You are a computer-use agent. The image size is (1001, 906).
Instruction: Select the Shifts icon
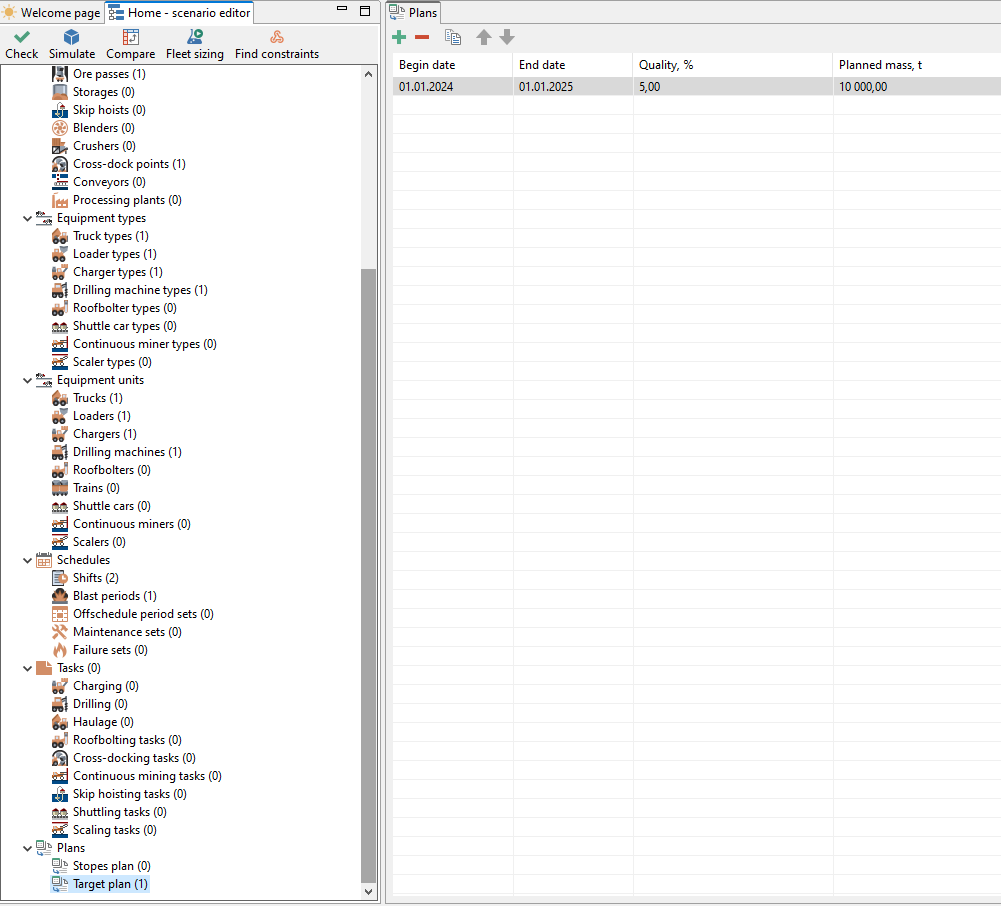click(x=60, y=578)
